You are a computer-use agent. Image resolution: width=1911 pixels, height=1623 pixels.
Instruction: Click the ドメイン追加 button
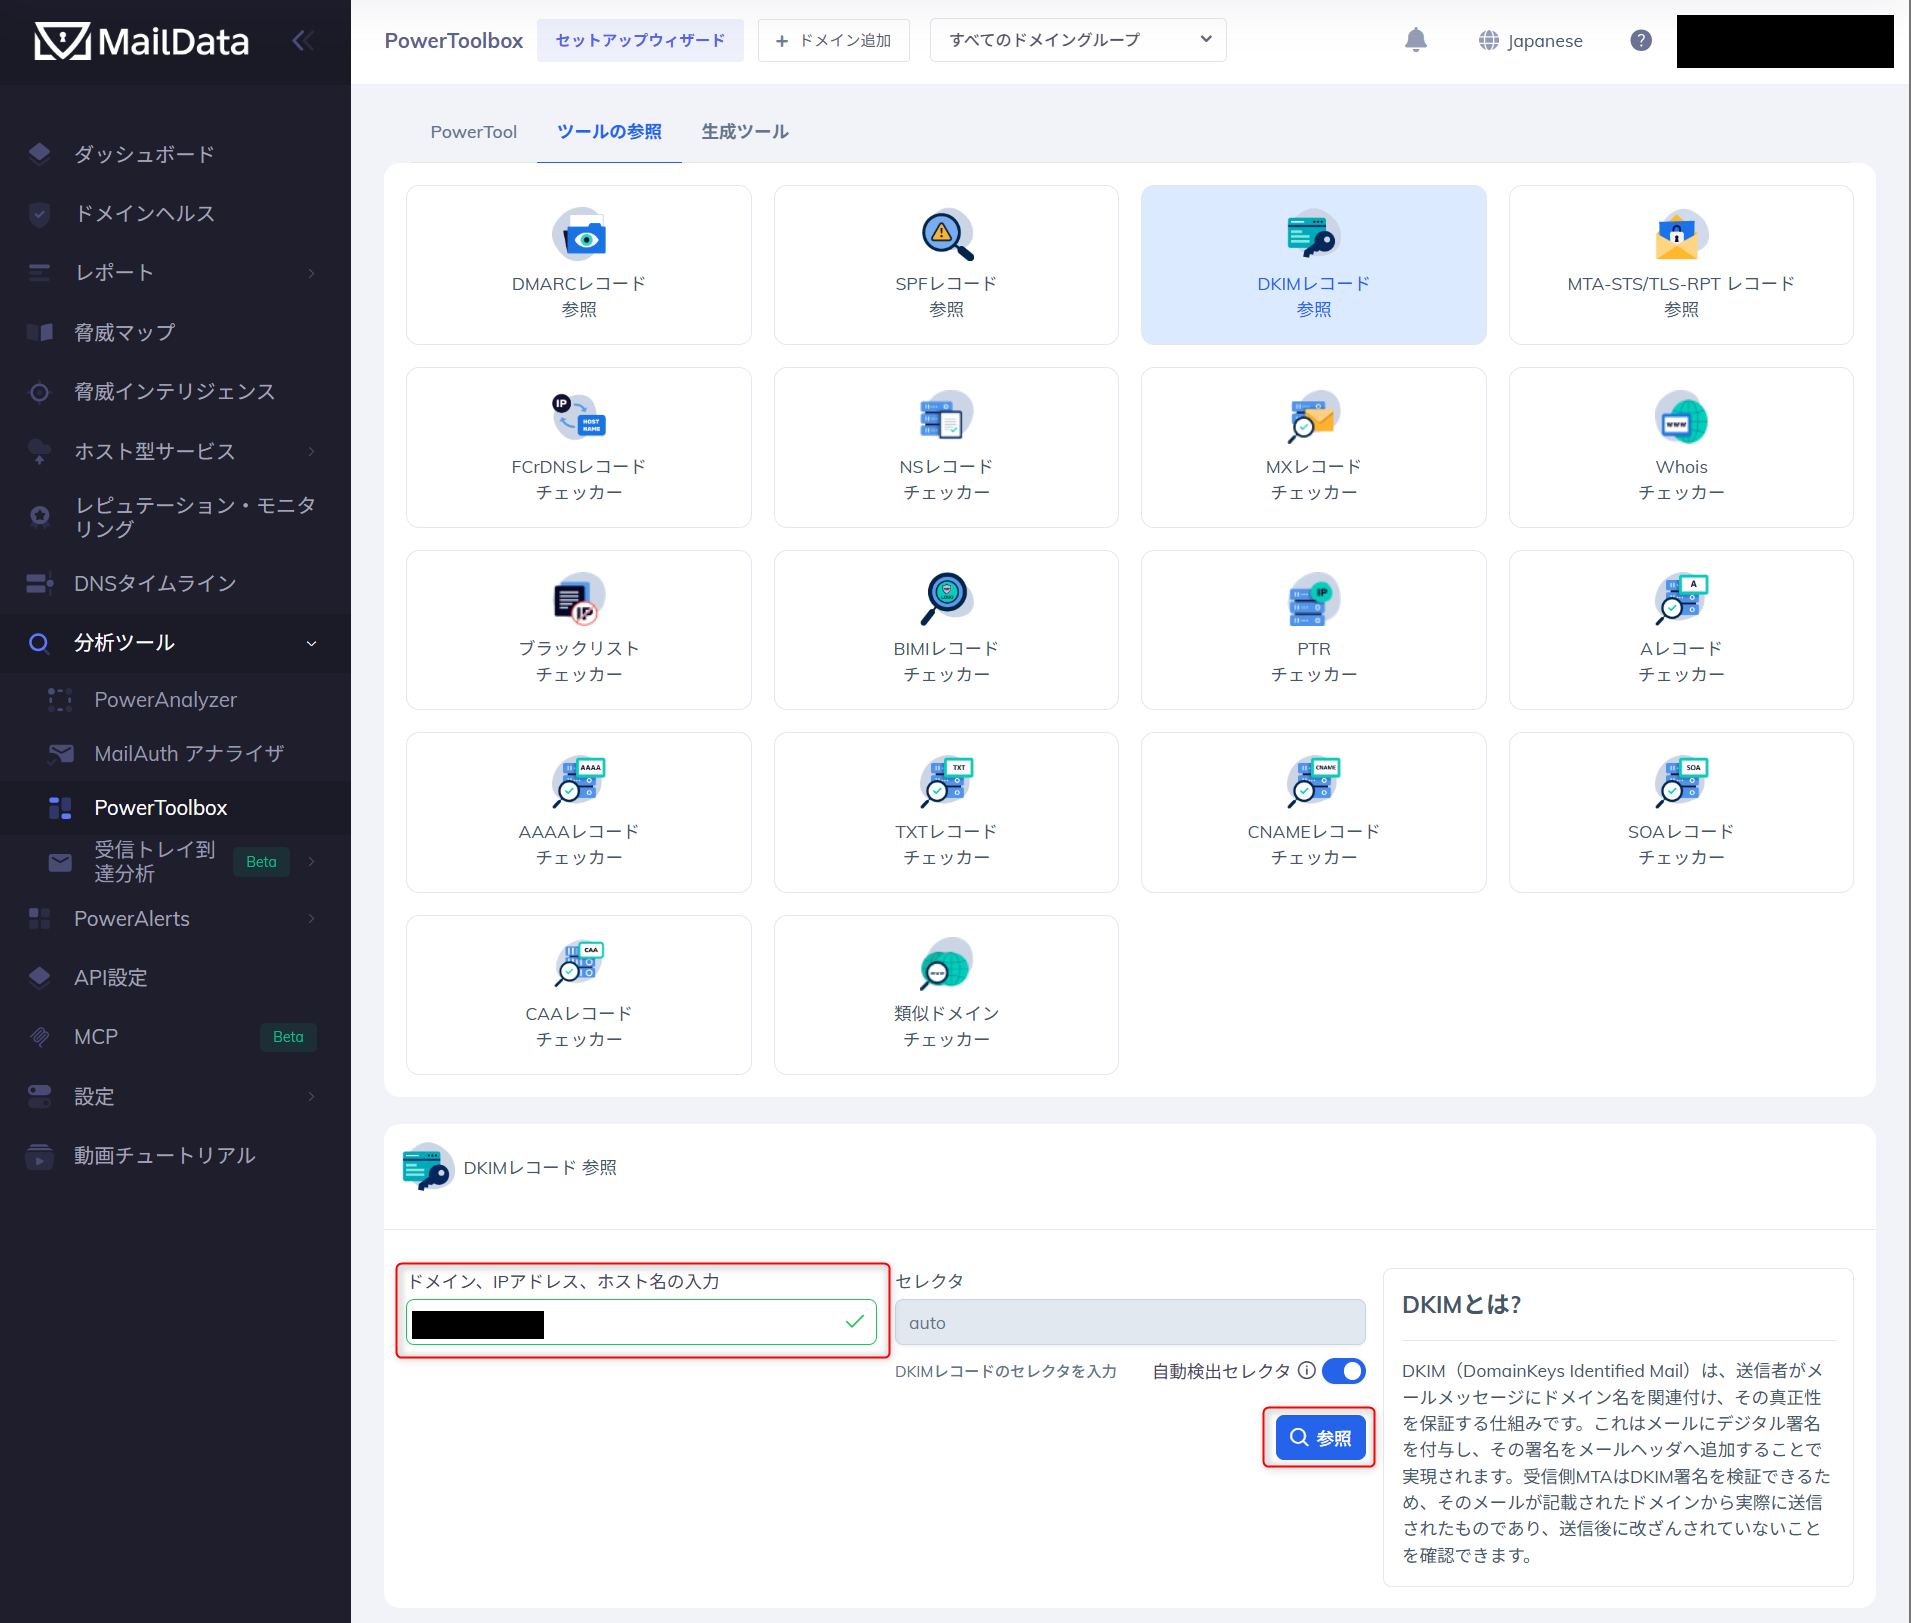pyautogui.click(x=833, y=40)
